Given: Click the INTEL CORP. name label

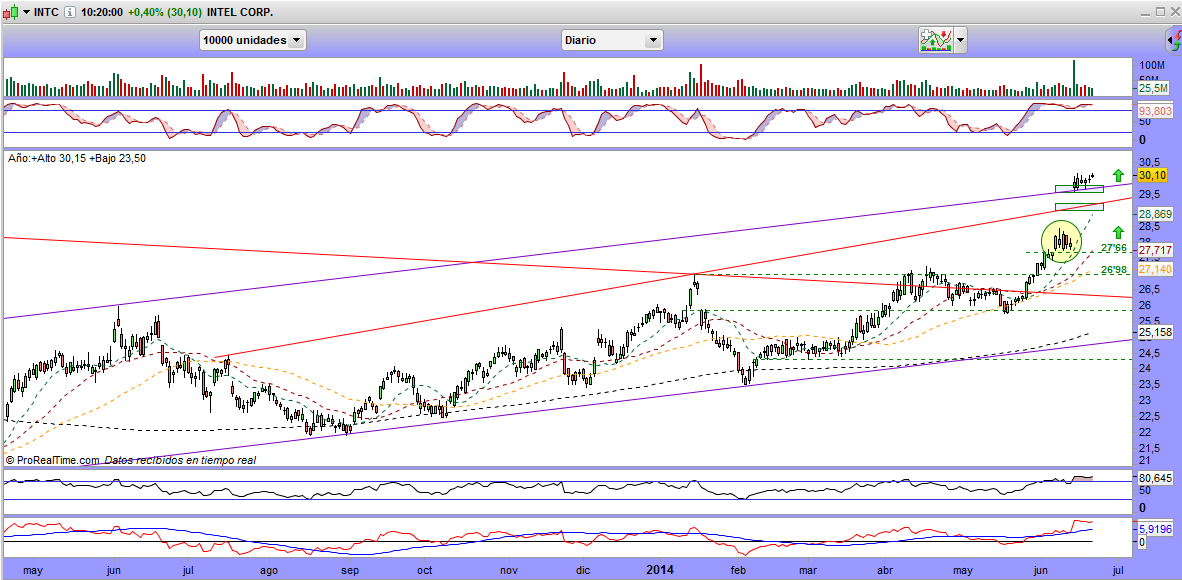Looking at the screenshot, I should click(240, 12).
